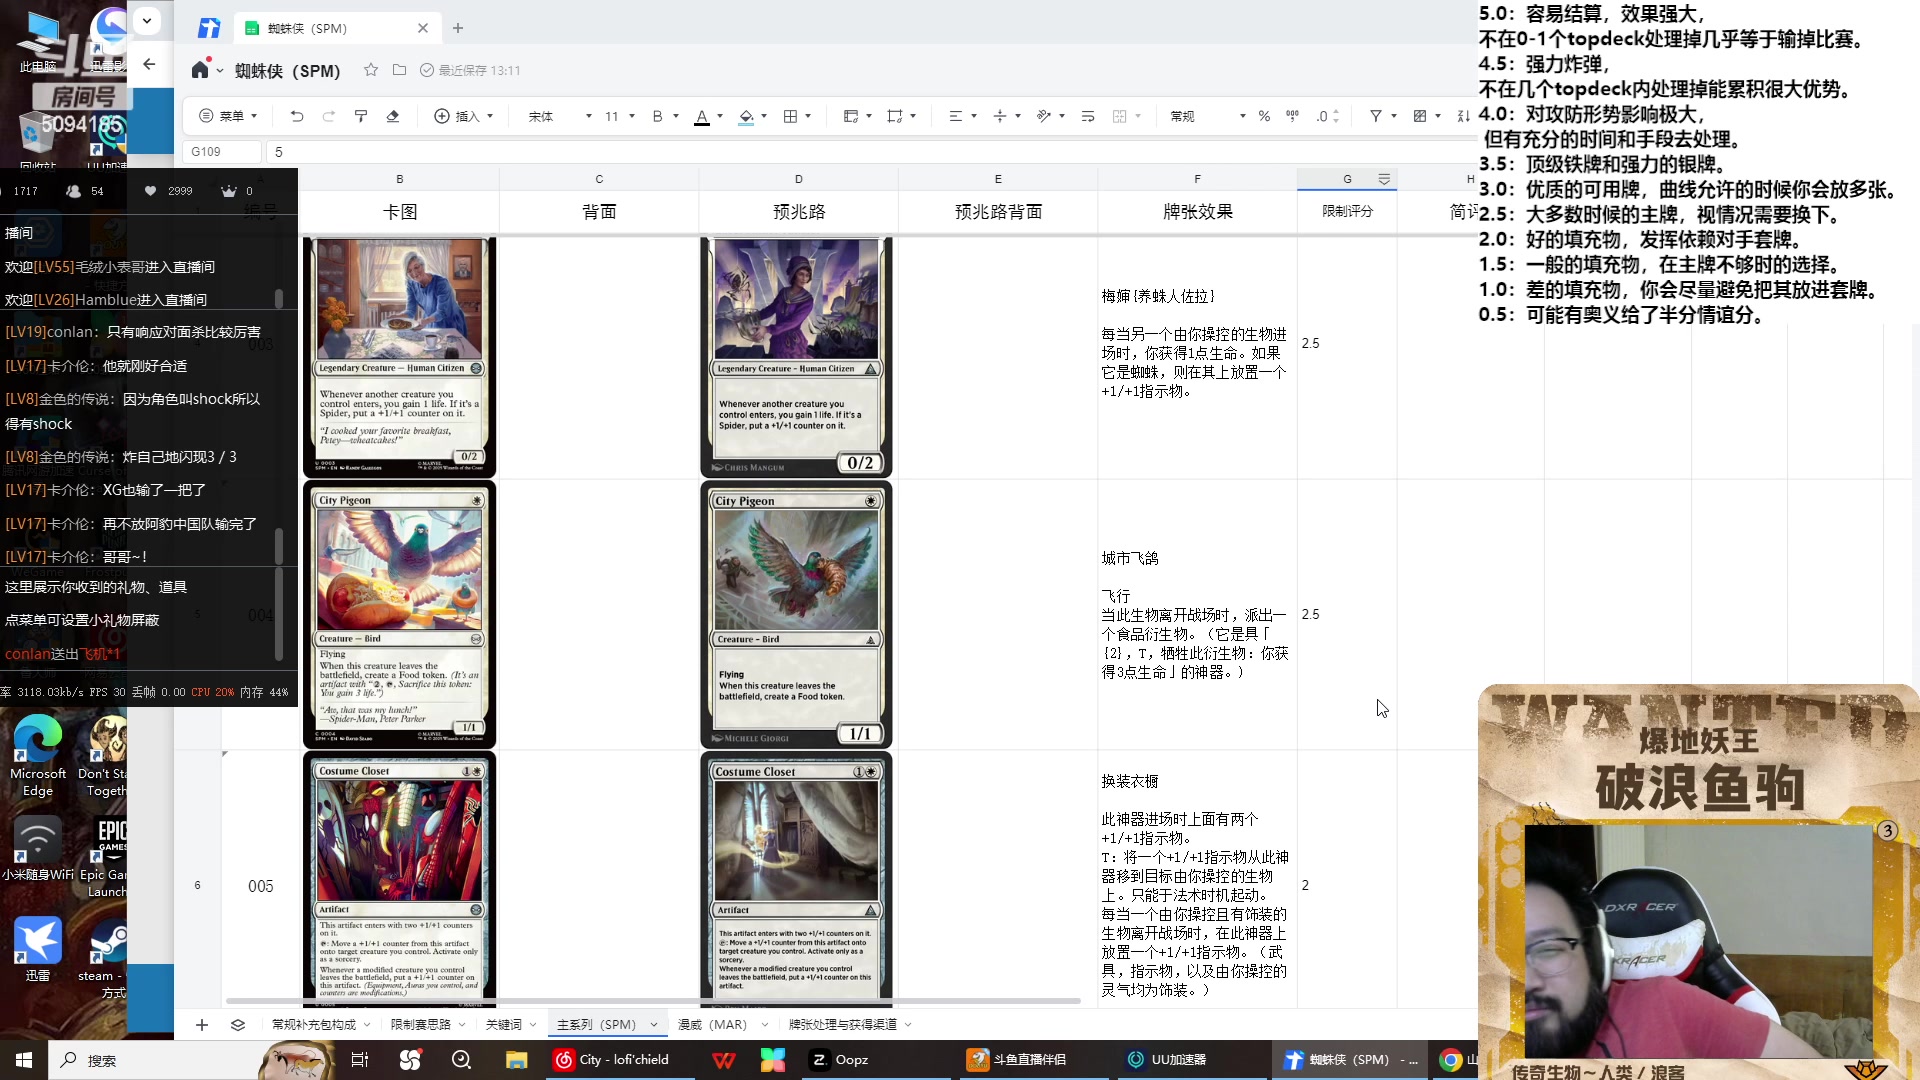Image resolution: width=1920 pixels, height=1080 pixels.
Task: Go back using the left arrow
Action: click(x=149, y=64)
